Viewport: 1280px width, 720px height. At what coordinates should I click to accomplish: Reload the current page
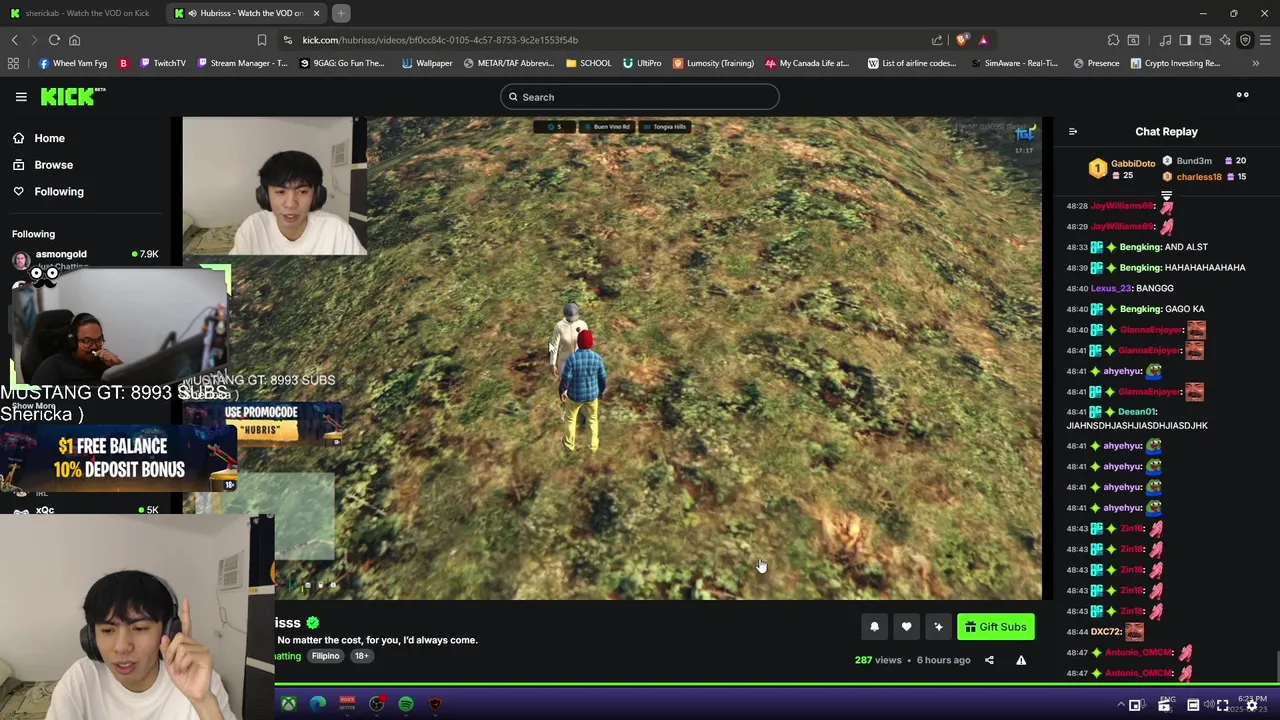coord(54,40)
